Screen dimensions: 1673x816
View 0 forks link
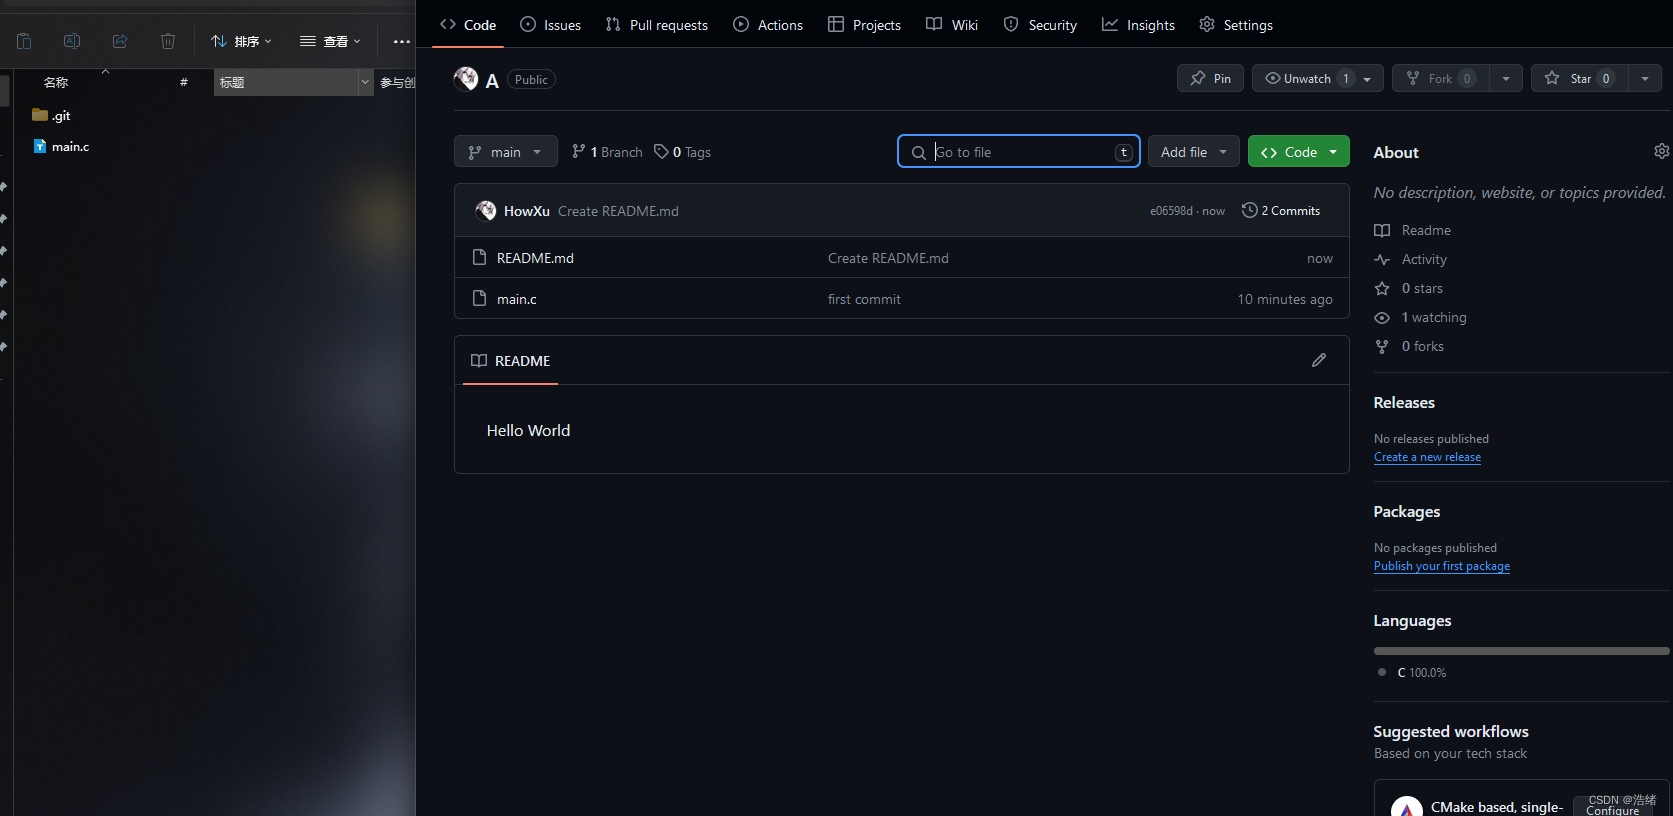(1409, 346)
